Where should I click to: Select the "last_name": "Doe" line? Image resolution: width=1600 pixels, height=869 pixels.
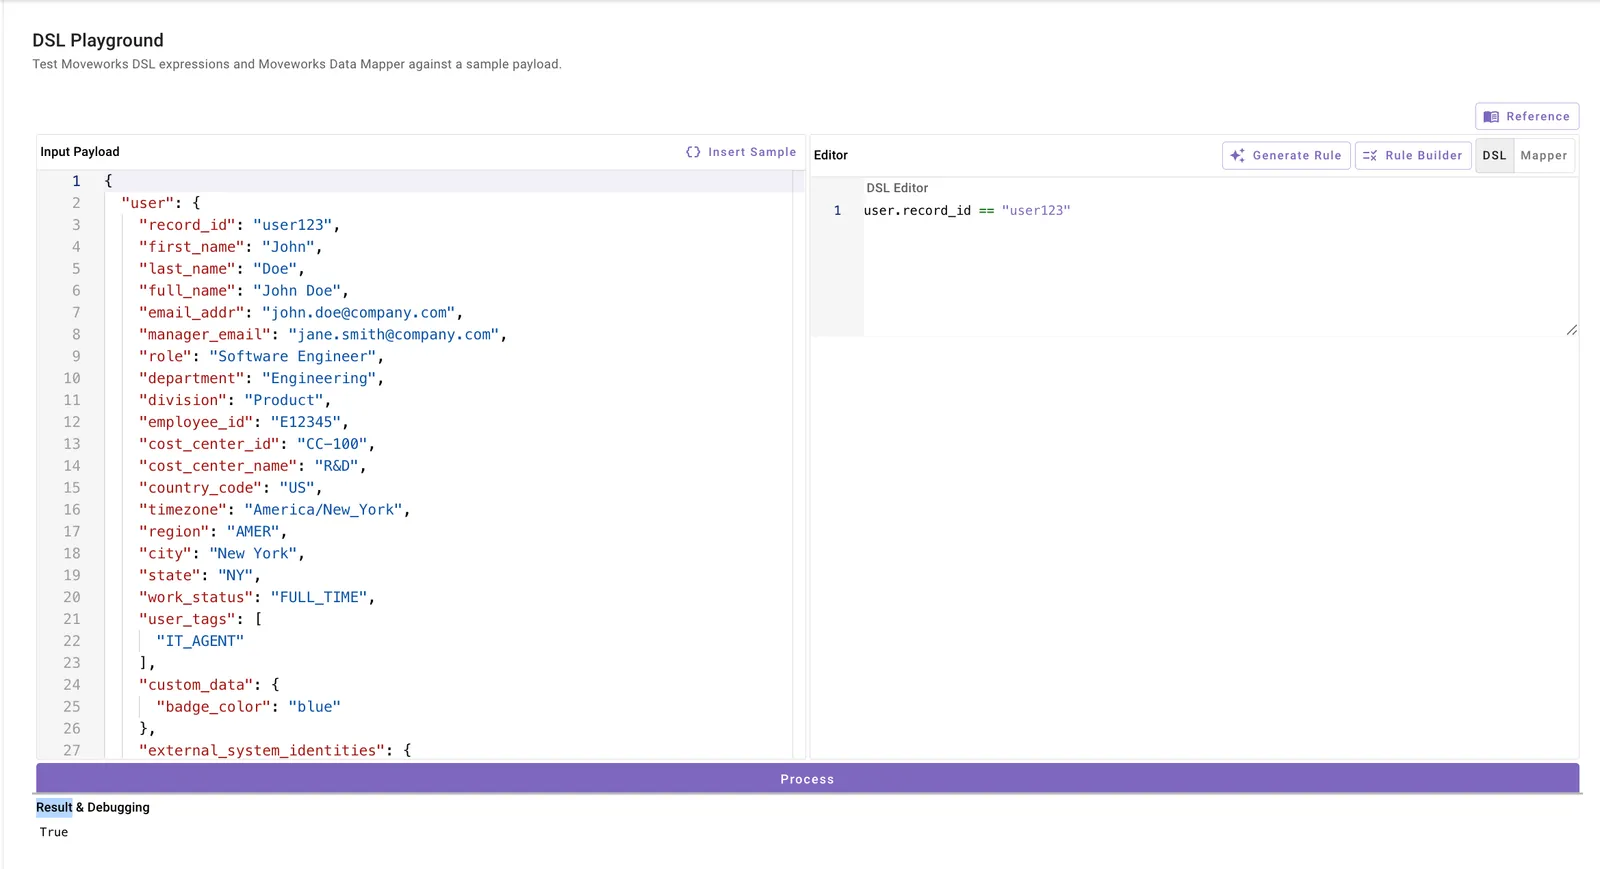221,269
